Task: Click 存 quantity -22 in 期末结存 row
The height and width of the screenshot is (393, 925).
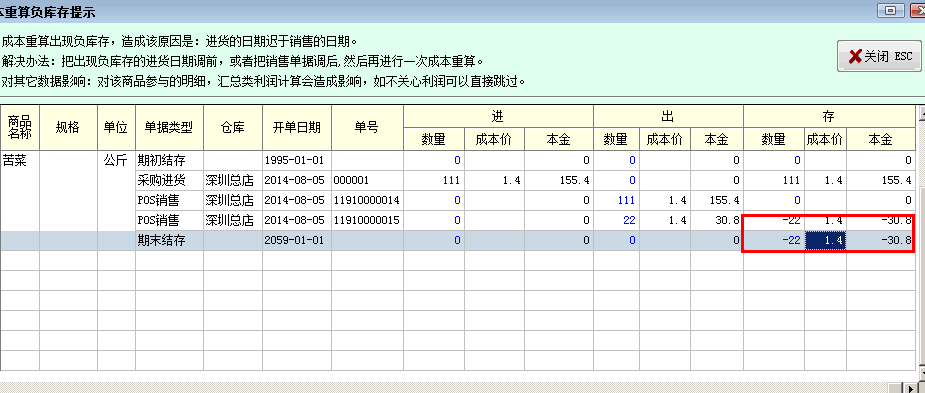Action: (774, 240)
